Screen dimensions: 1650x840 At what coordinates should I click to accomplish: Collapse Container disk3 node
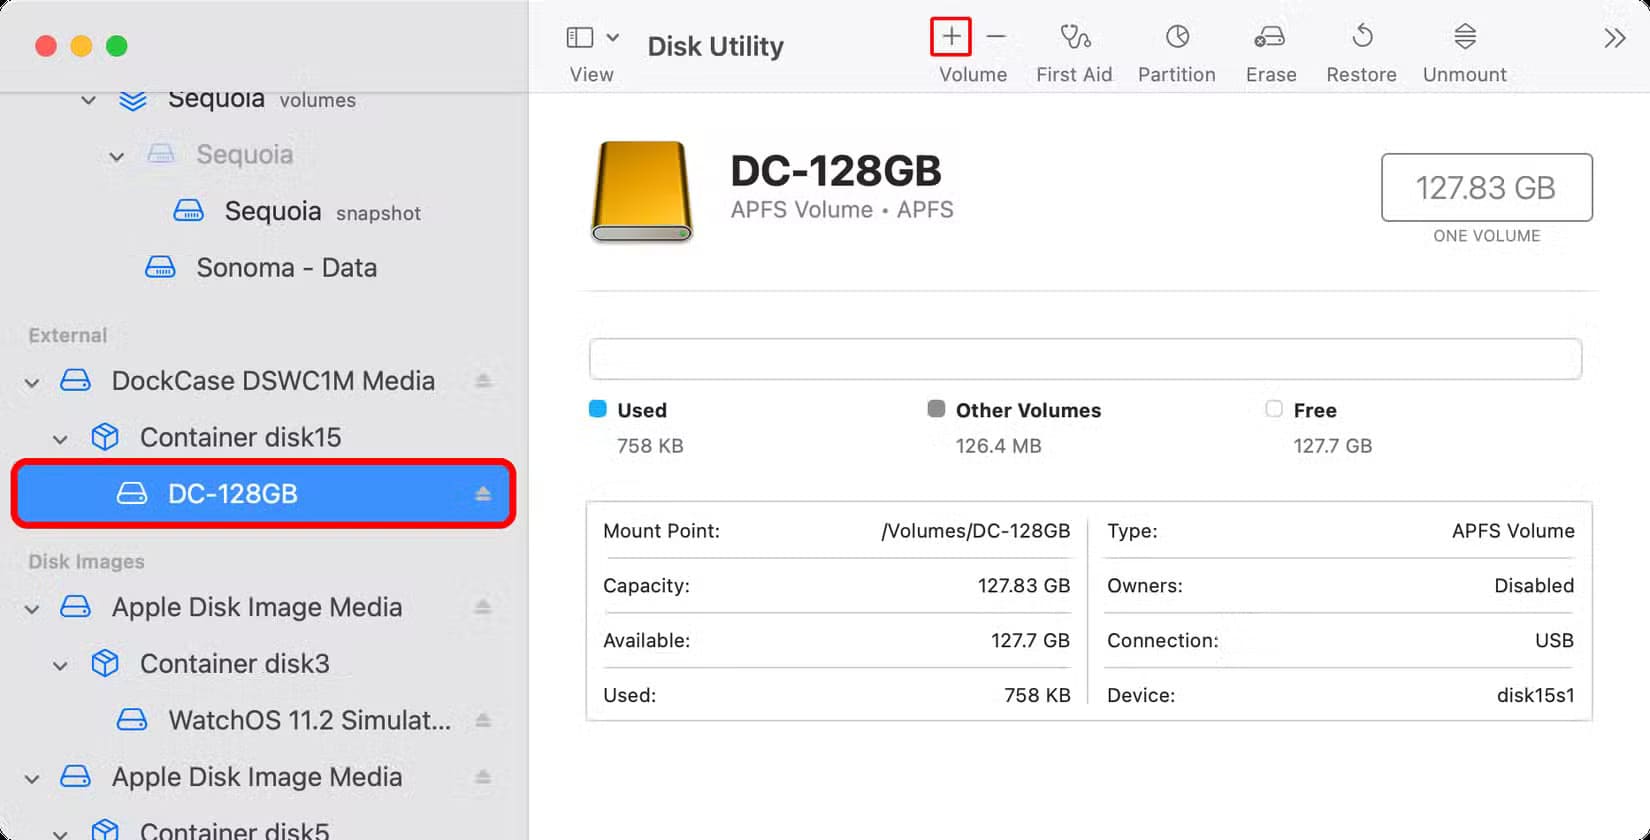point(61,665)
